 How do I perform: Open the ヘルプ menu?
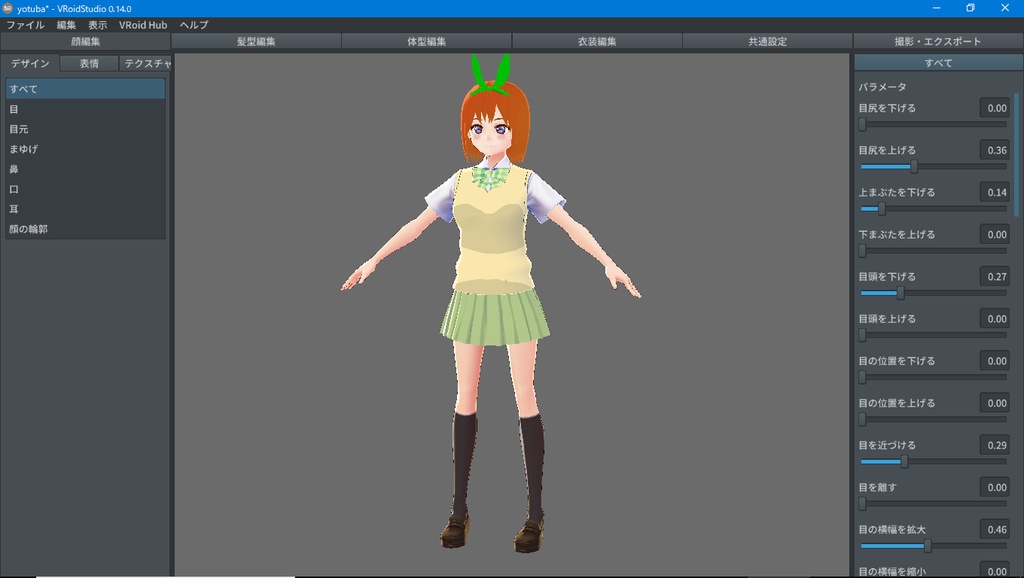(194, 25)
